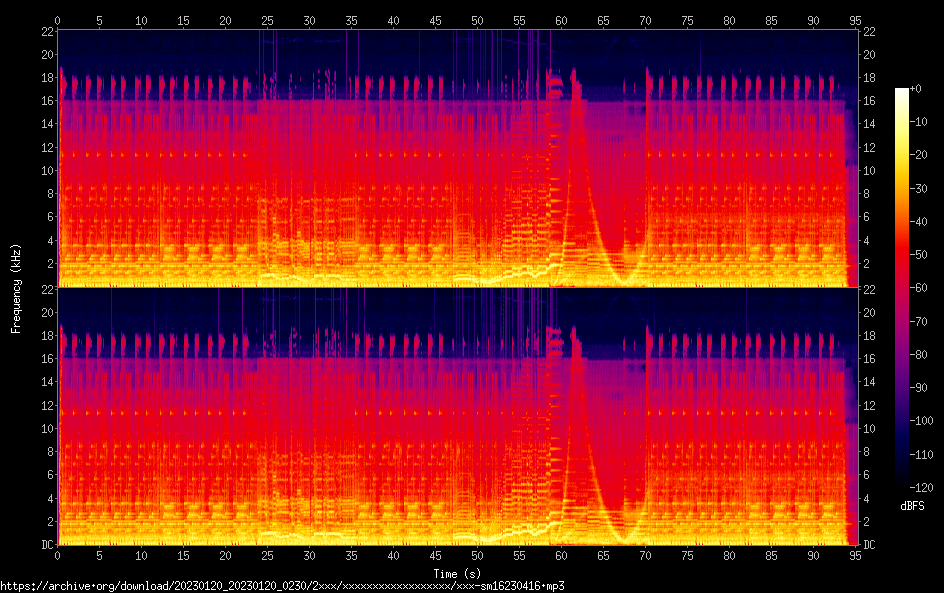Click the 0 tick on the top time axis
Viewport: 944px width, 593px height.
[x=58, y=19]
